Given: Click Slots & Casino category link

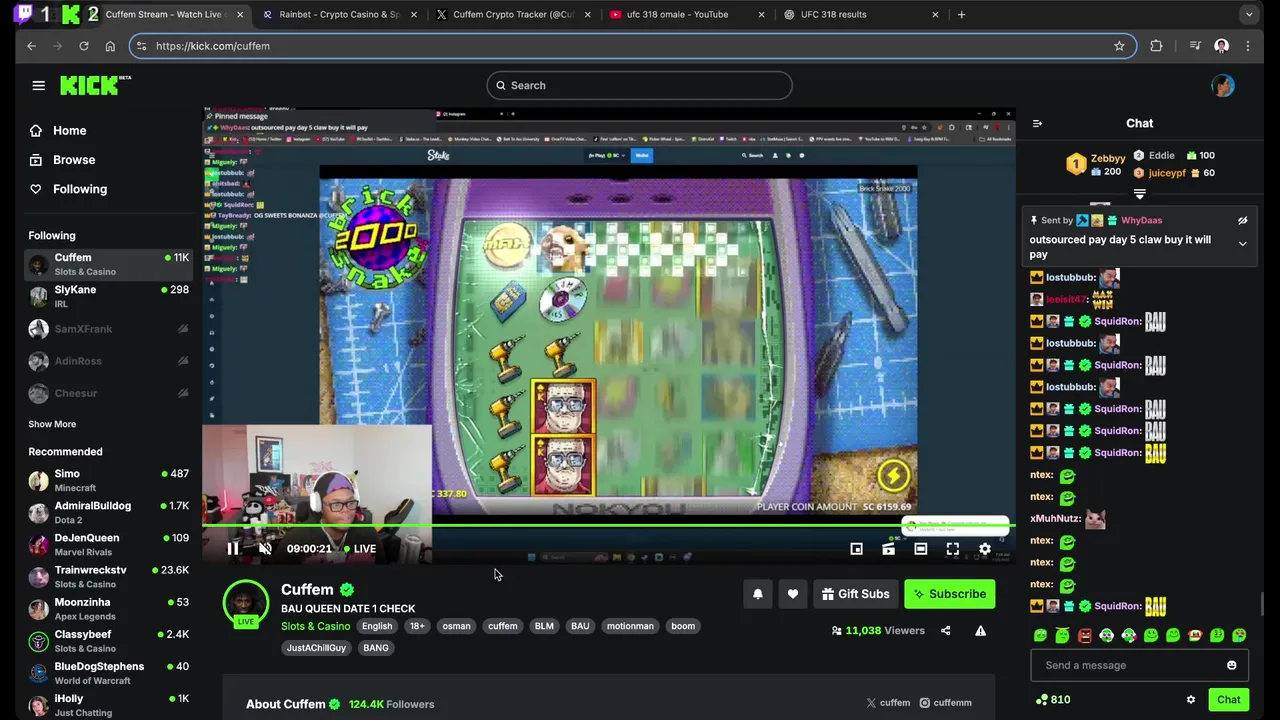Looking at the screenshot, I should point(315,626).
